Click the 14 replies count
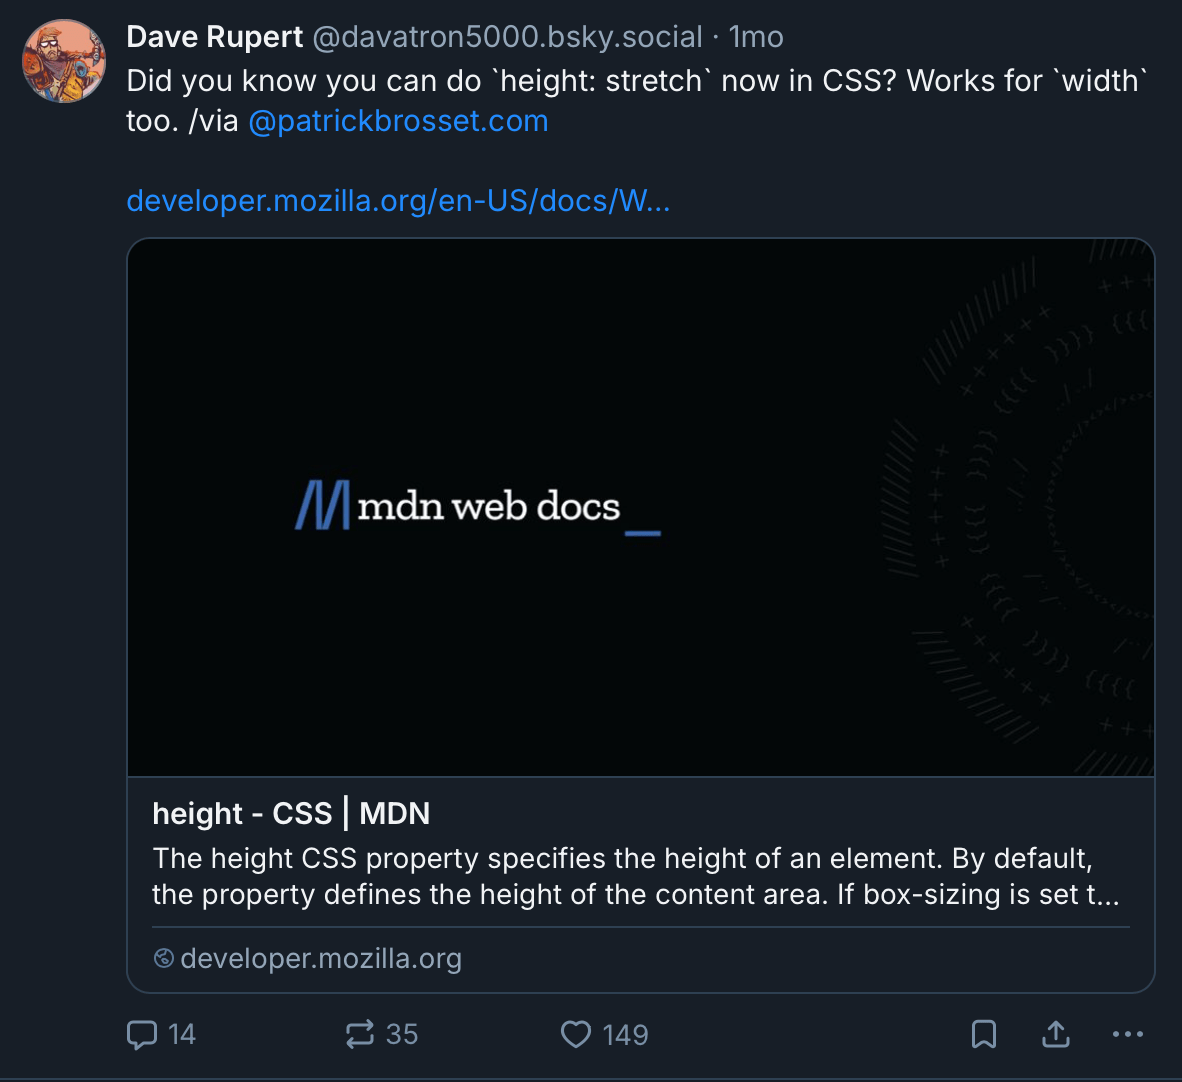Image resolution: width=1182 pixels, height=1082 pixels. point(182,1034)
